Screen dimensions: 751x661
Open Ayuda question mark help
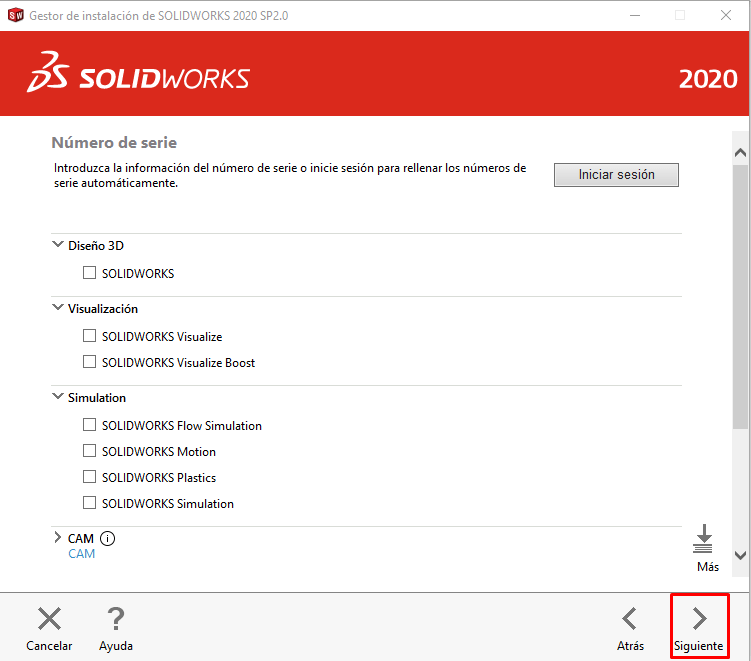(116, 619)
